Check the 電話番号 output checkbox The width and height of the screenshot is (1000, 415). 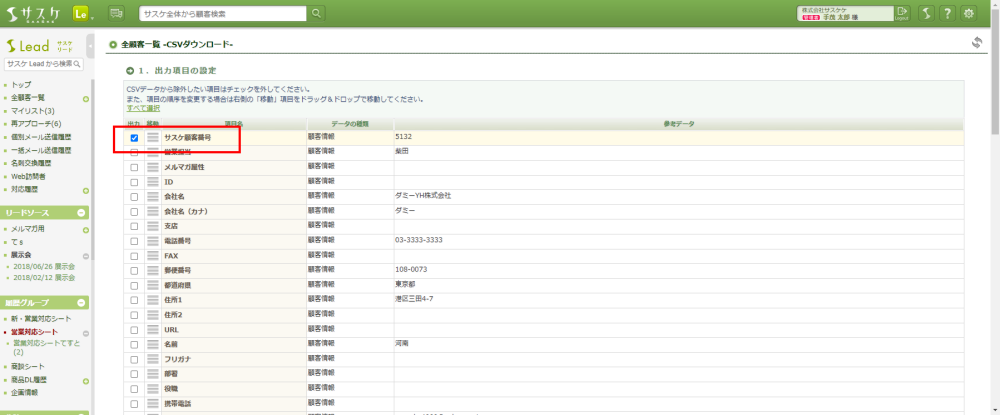coord(134,241)
